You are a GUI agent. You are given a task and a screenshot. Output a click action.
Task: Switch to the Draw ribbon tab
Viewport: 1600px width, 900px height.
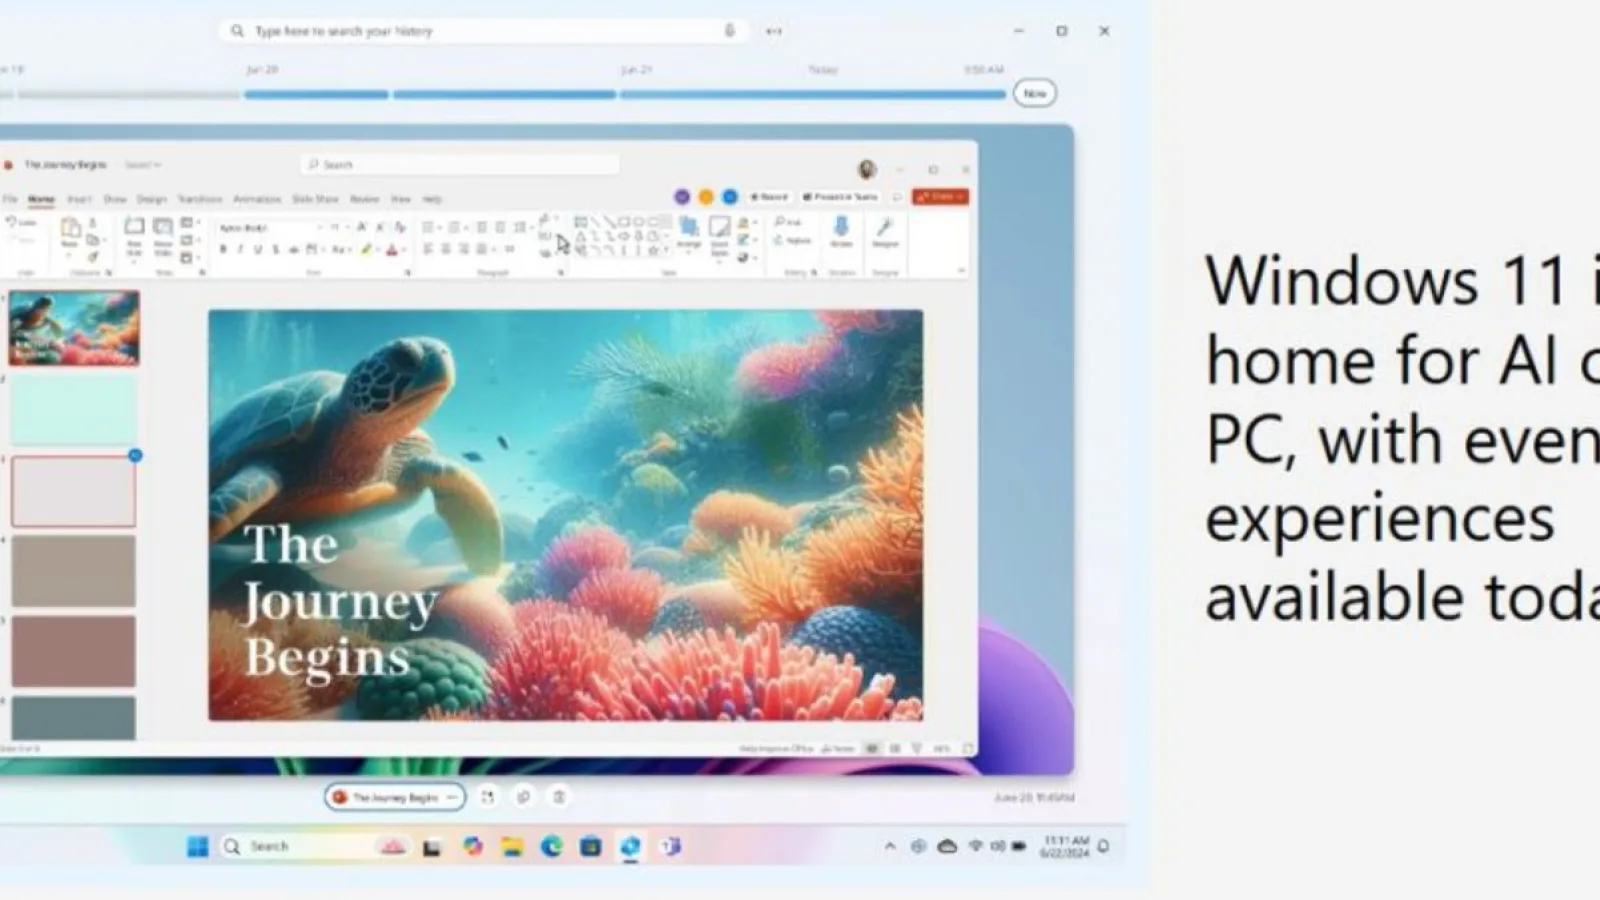115,199
